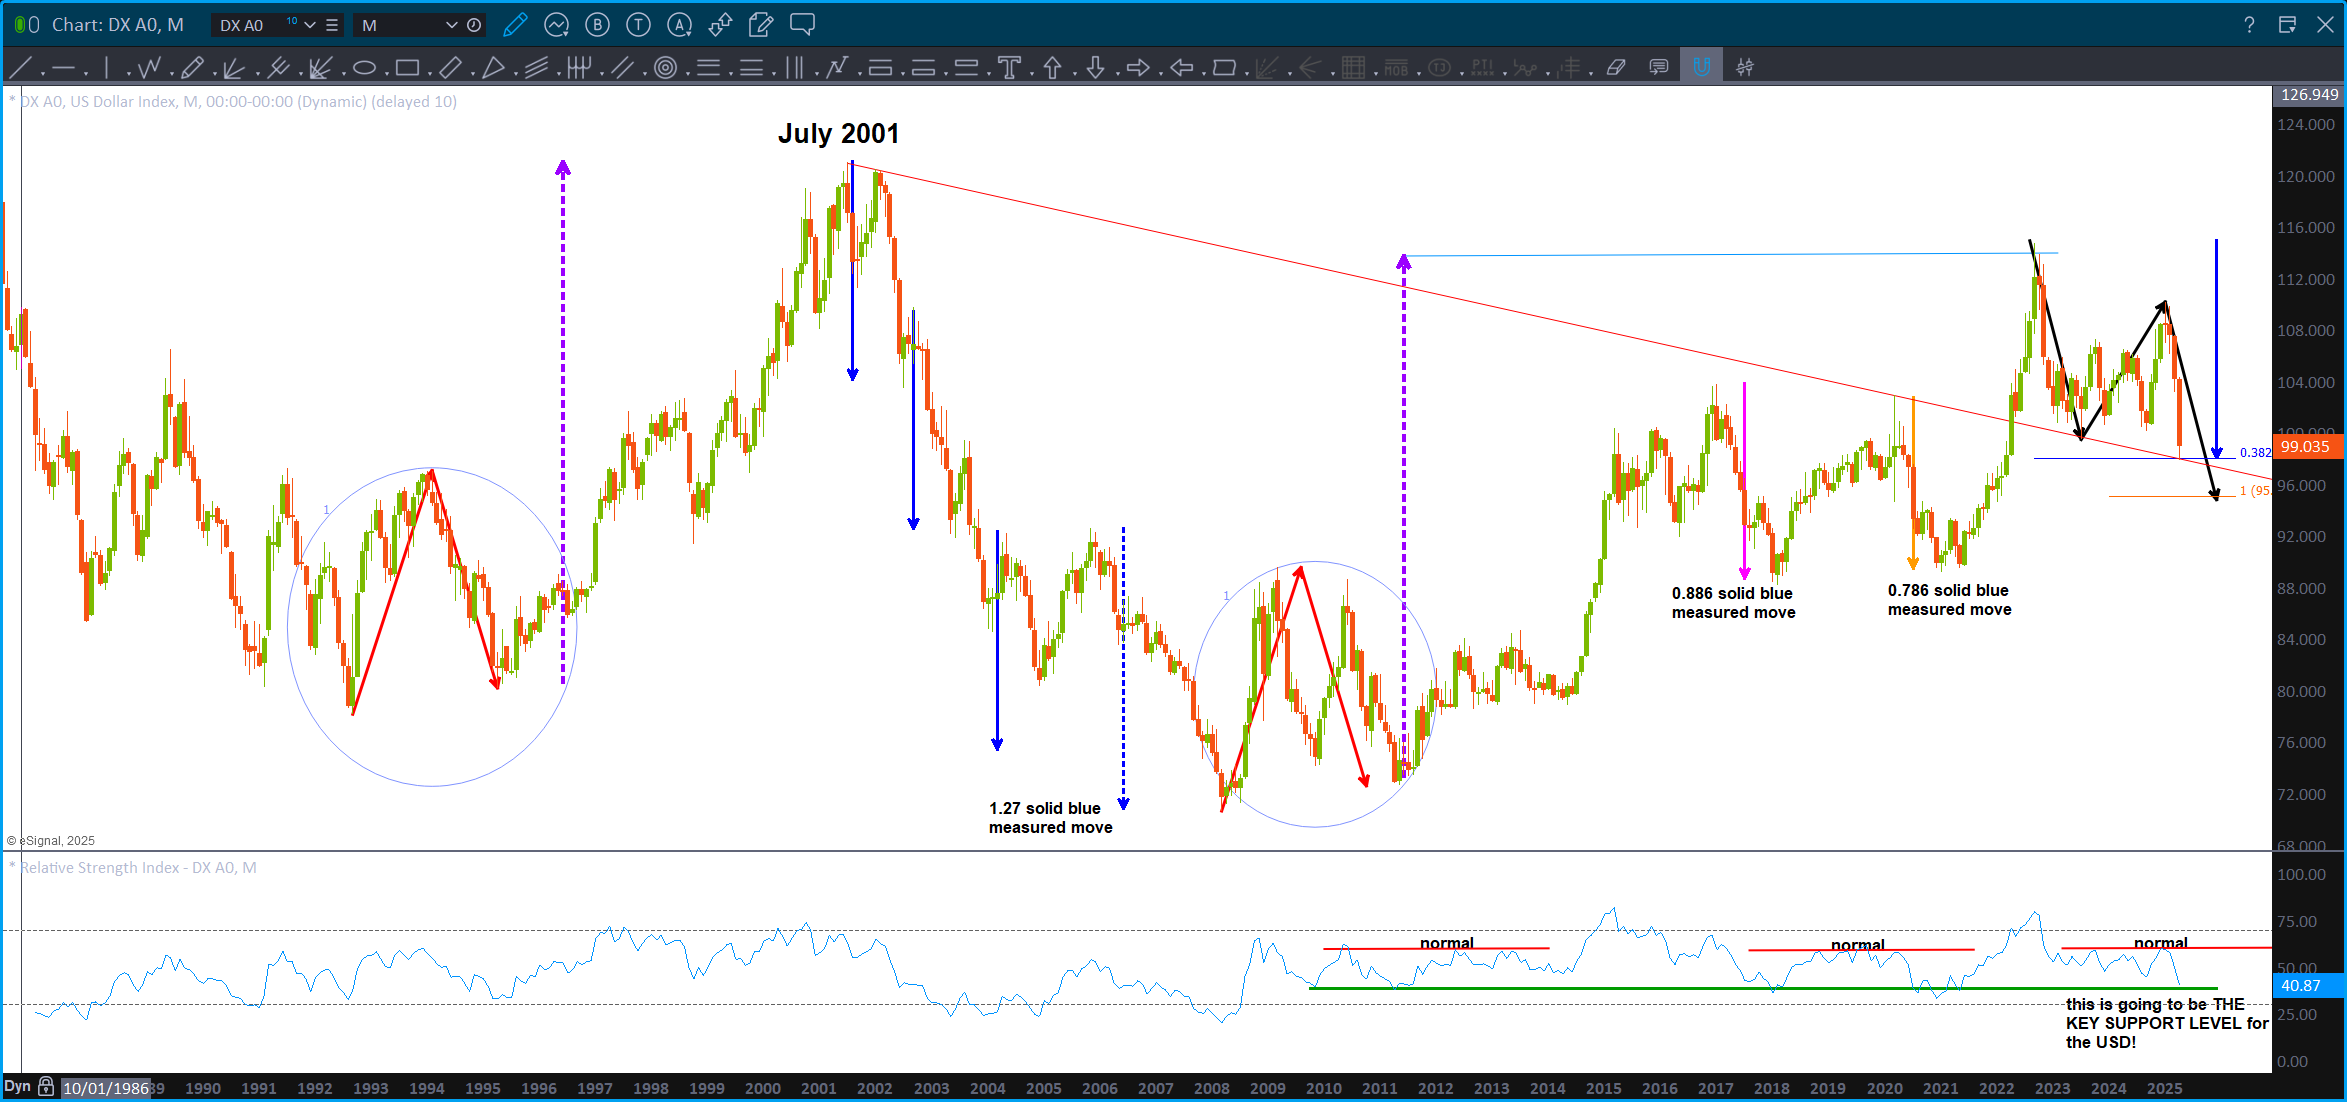Screen dimensions: 2347x1102
Task: Expand options arrow beside ellipse tool
Action: tap(386, 73)
